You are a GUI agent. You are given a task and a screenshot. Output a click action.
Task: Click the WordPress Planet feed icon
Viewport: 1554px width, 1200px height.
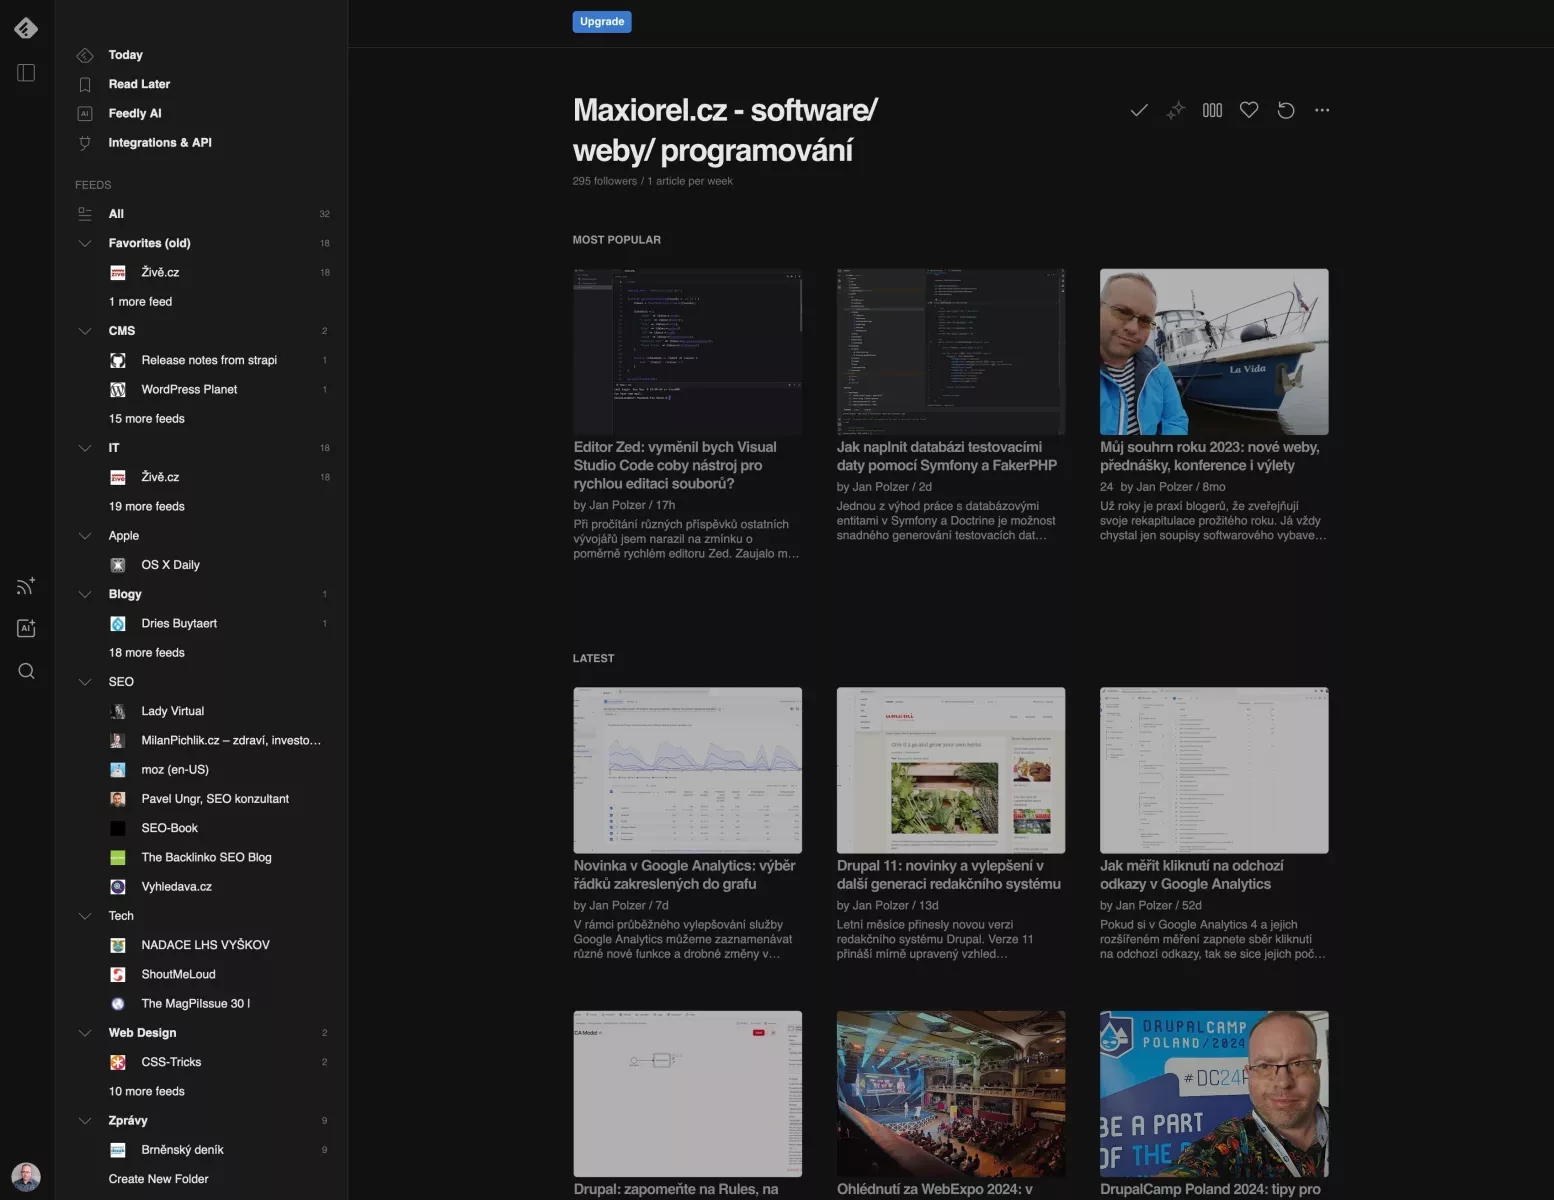tap(118, 389)
